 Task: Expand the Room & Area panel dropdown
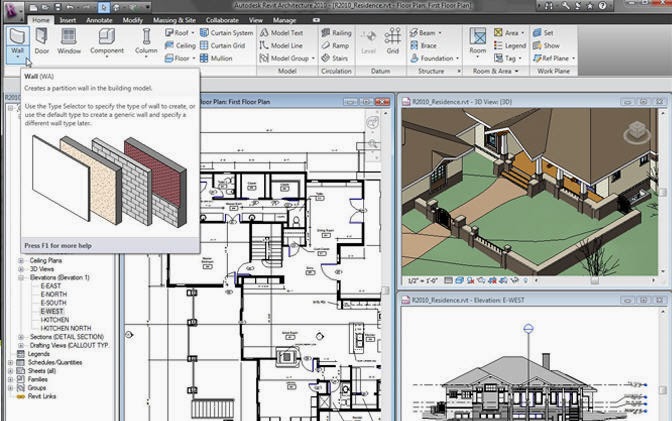point(517,71)
